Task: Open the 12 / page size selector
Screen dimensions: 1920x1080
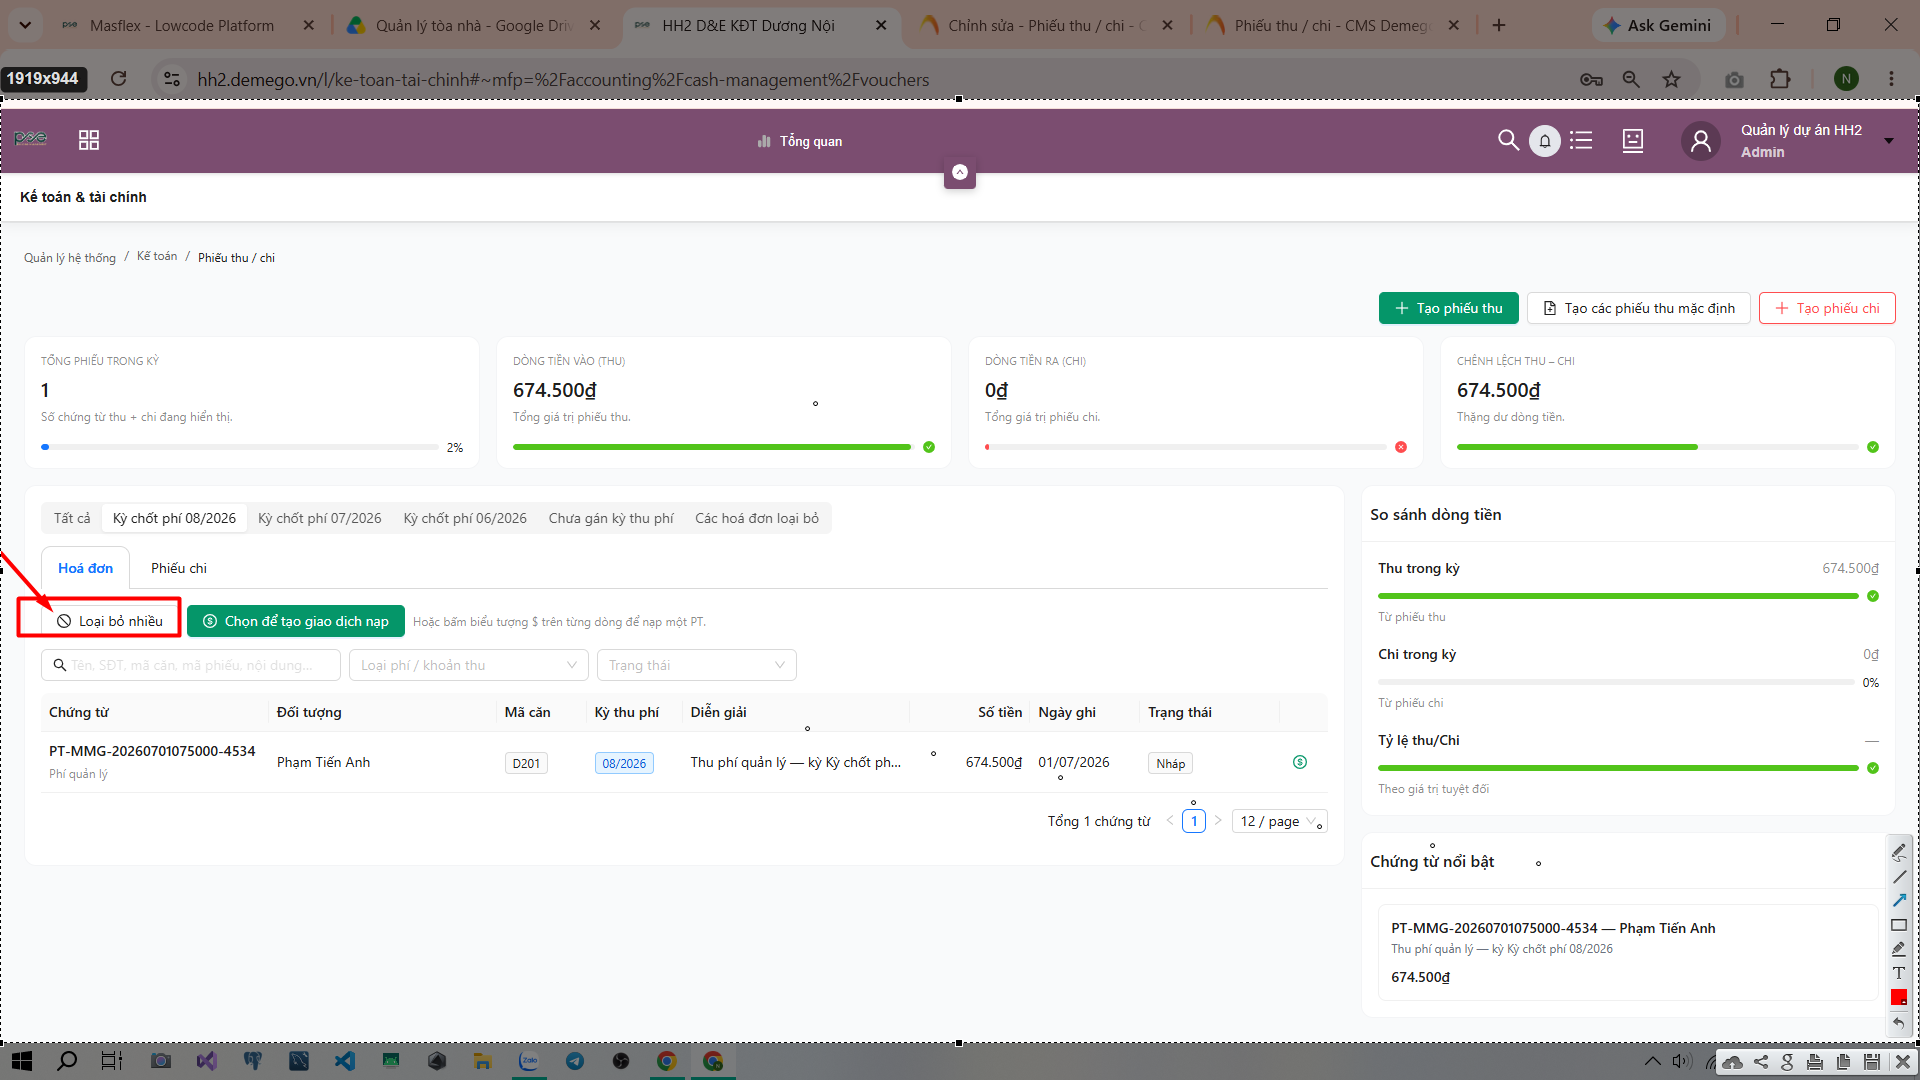Action: pos(1279,821)
